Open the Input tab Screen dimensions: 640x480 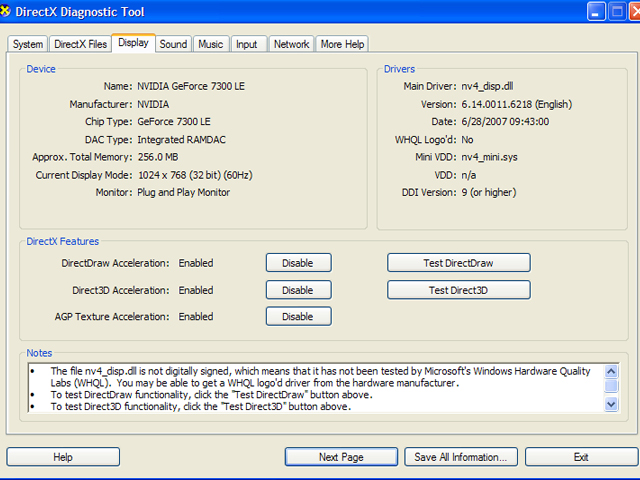(246, 44)
